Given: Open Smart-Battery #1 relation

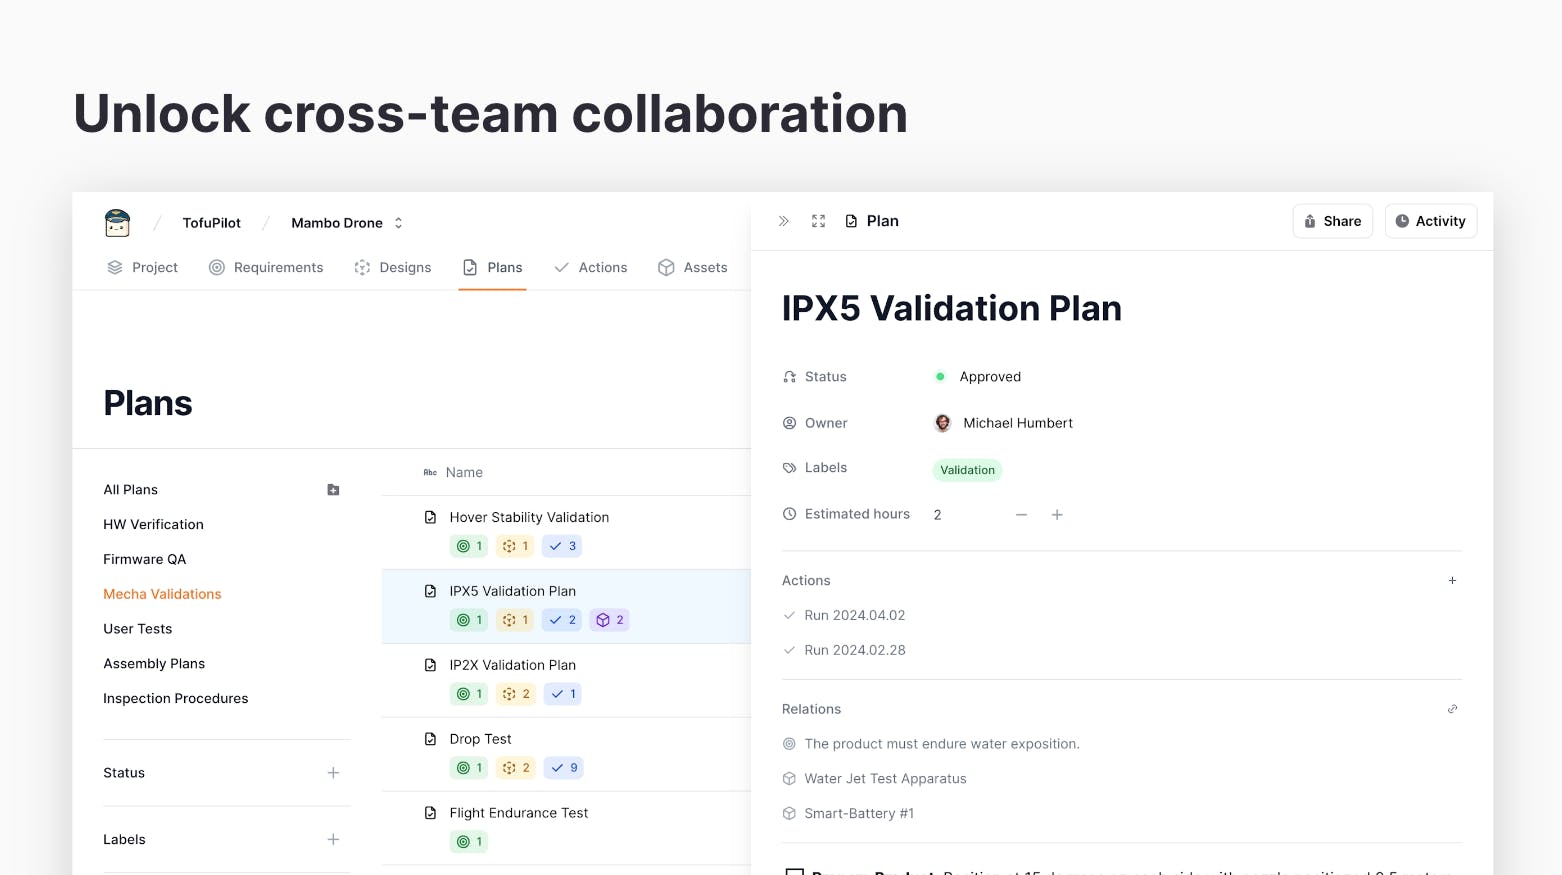Looking at the screenshot, I should 859,813.
